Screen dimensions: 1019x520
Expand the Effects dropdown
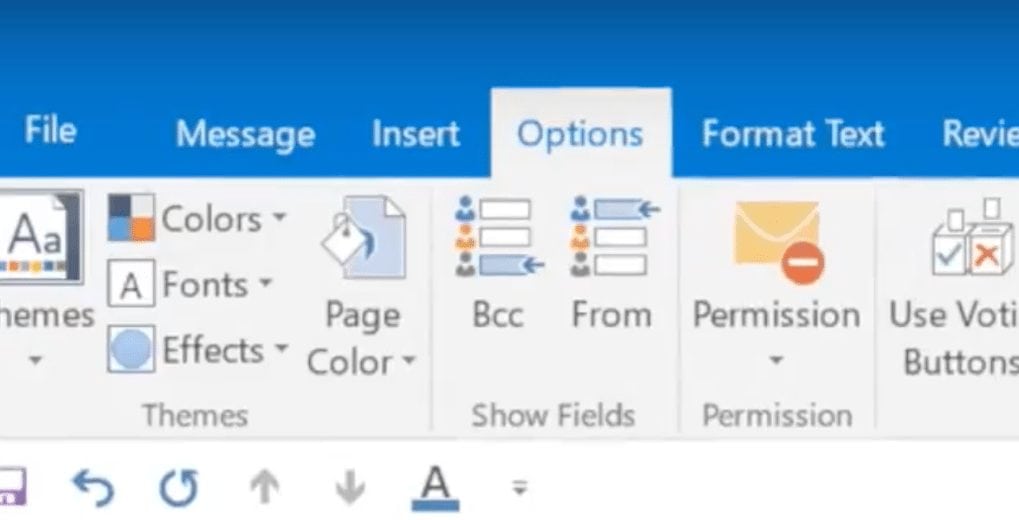[x=198, y=350]
